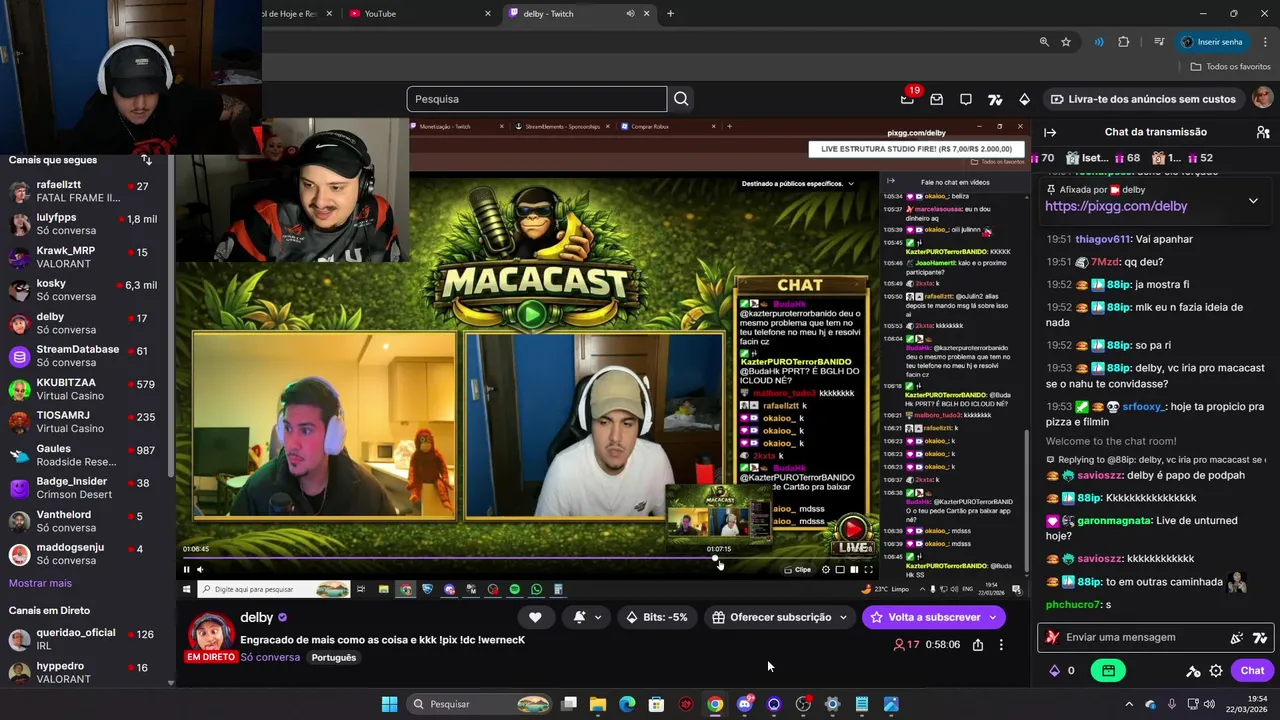Open delby channel avatar

(211, 633)
